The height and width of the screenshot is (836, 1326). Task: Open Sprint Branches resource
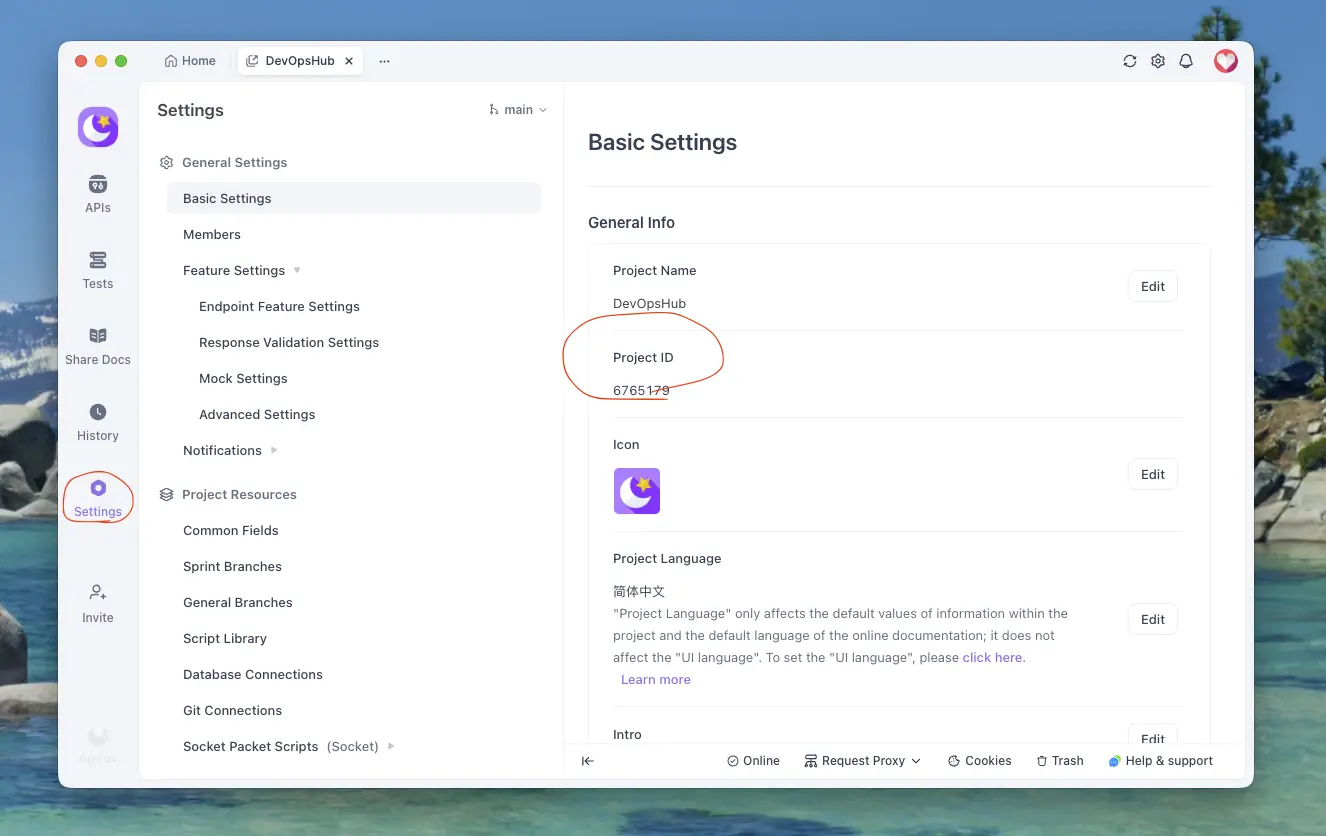(x=232, y=566)
